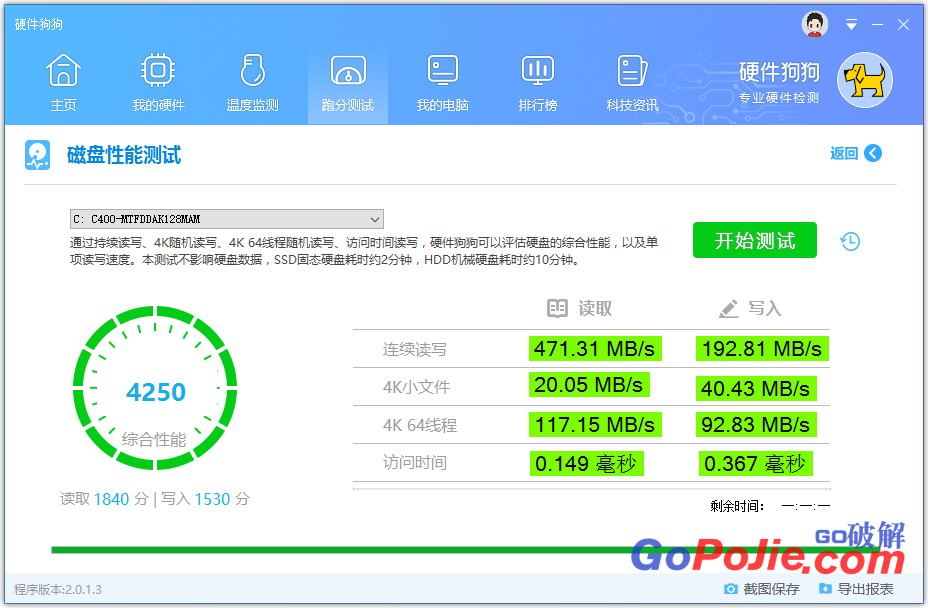Select the 0.367 毫秒 access time
Screen dimensions: 928x608
pos(755,464)
